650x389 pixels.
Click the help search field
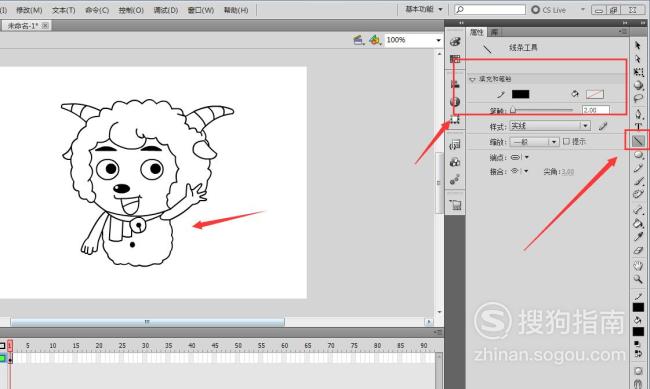point(490,9)
